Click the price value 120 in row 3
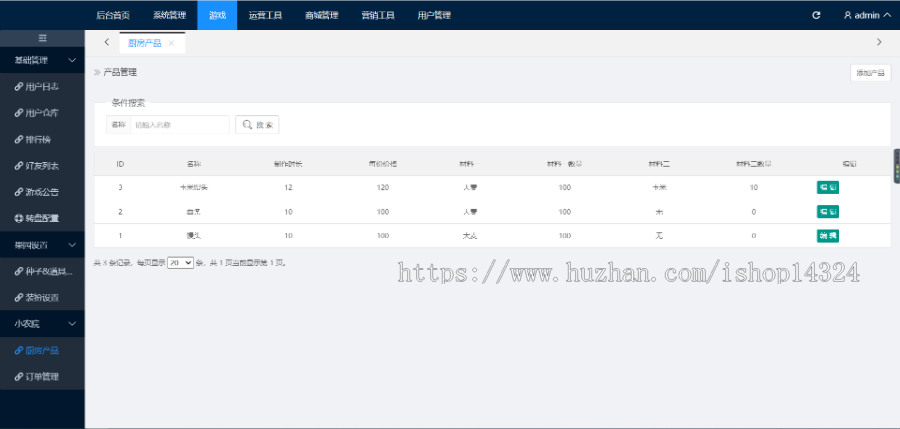The width and height of the screenshot is (900, 429). click(383, 187)
